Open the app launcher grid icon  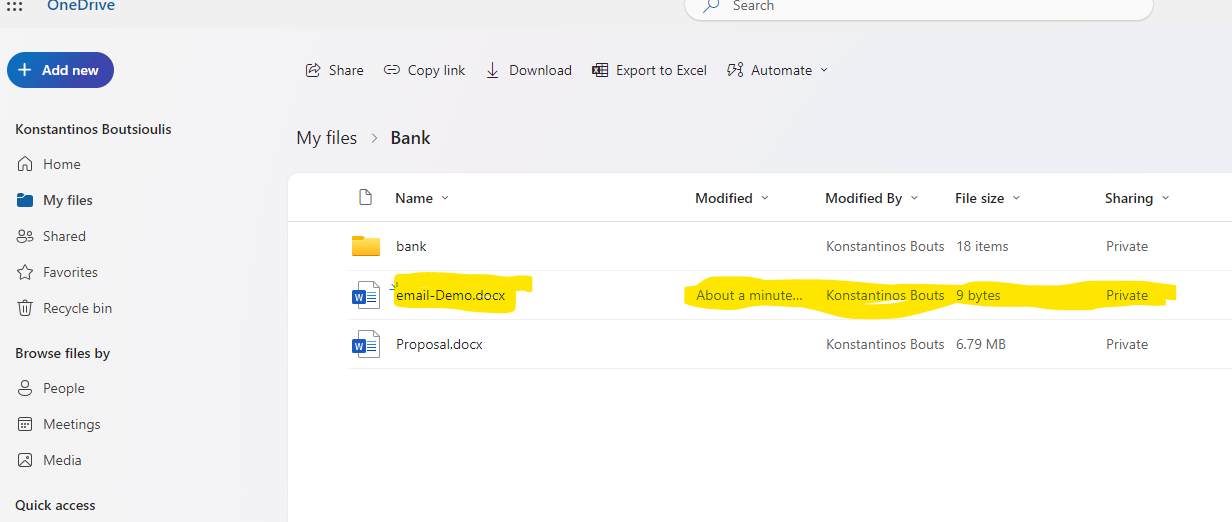click(x=14, y=6)
